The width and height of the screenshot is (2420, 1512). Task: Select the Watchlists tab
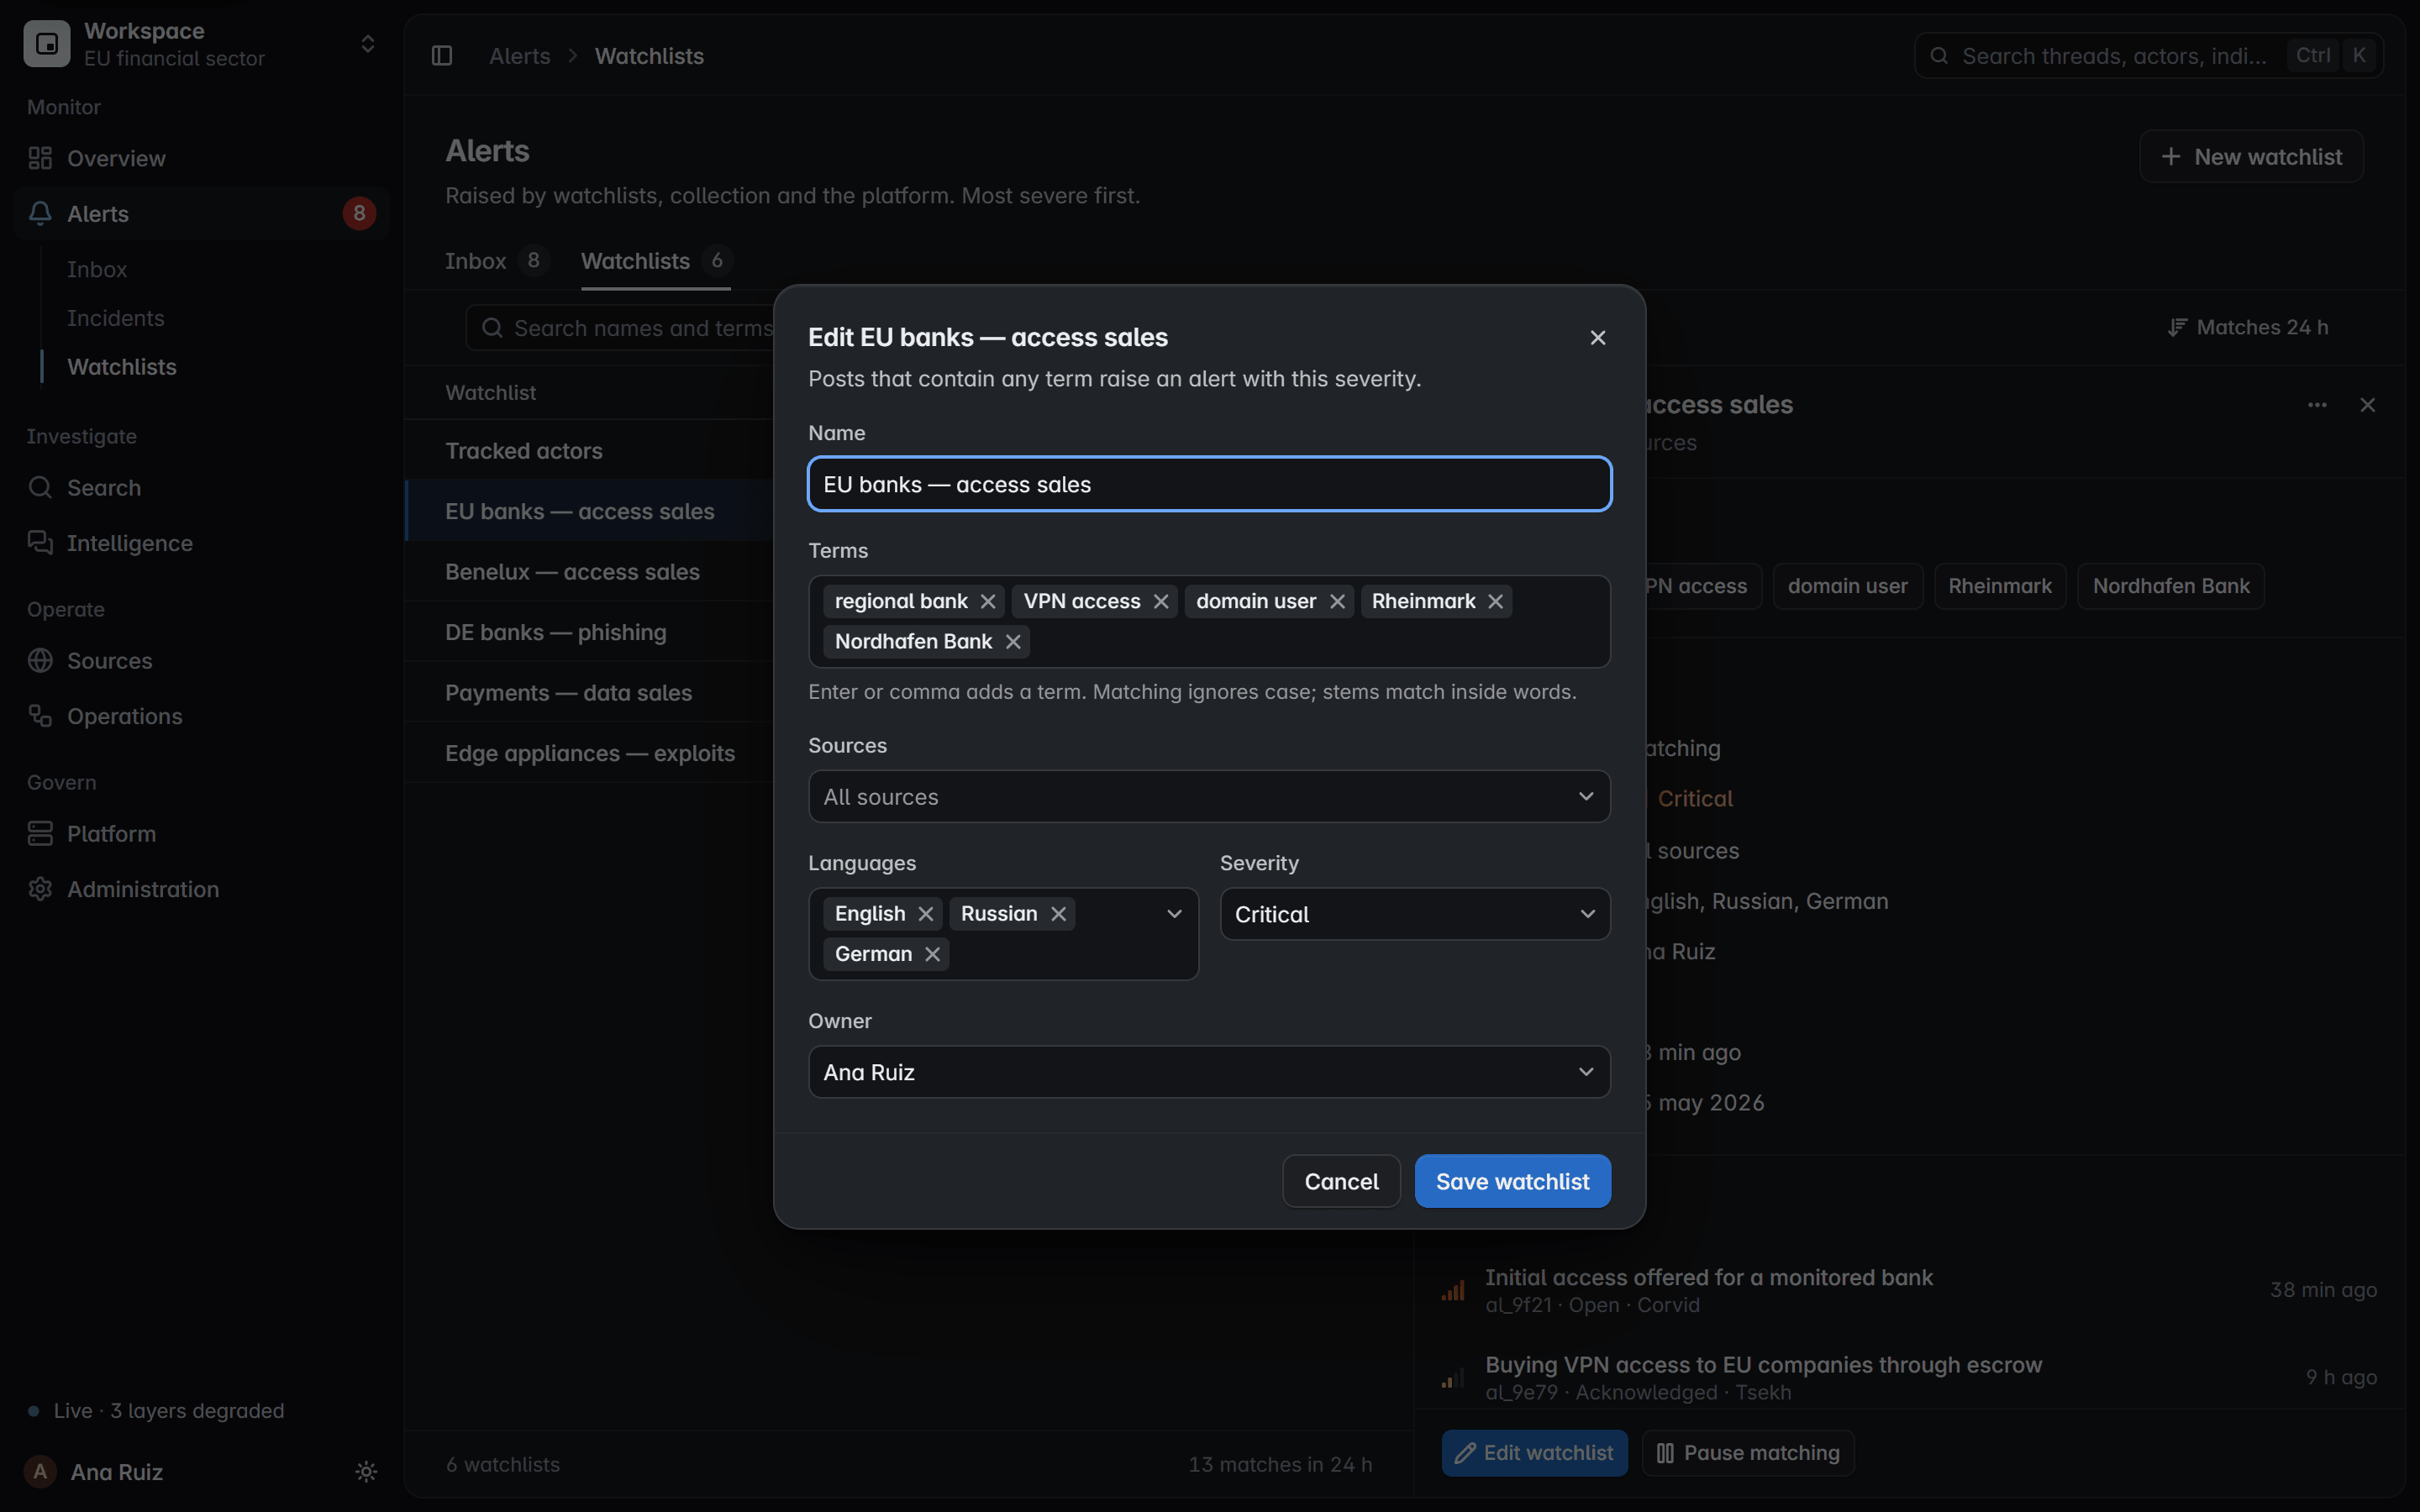(x=656, y=261)
